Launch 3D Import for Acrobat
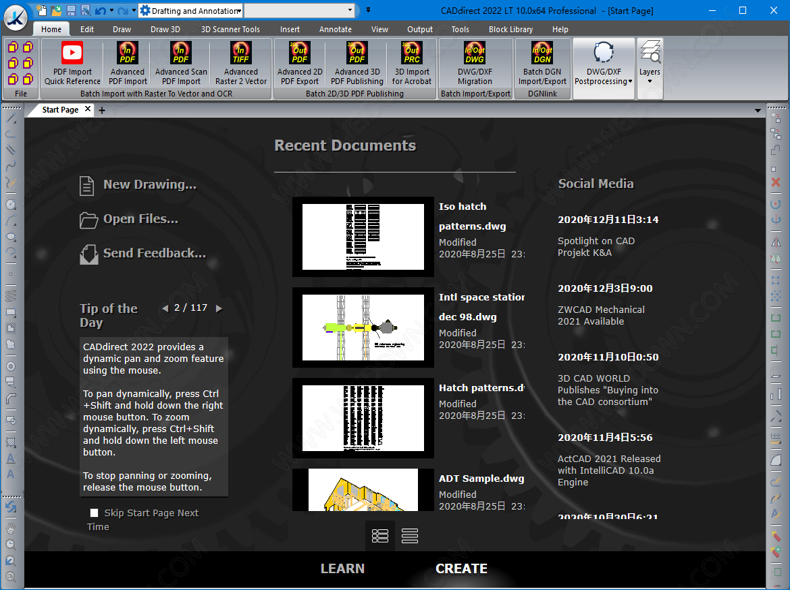This screenshot has height=590, width=790. click(412, 63)
